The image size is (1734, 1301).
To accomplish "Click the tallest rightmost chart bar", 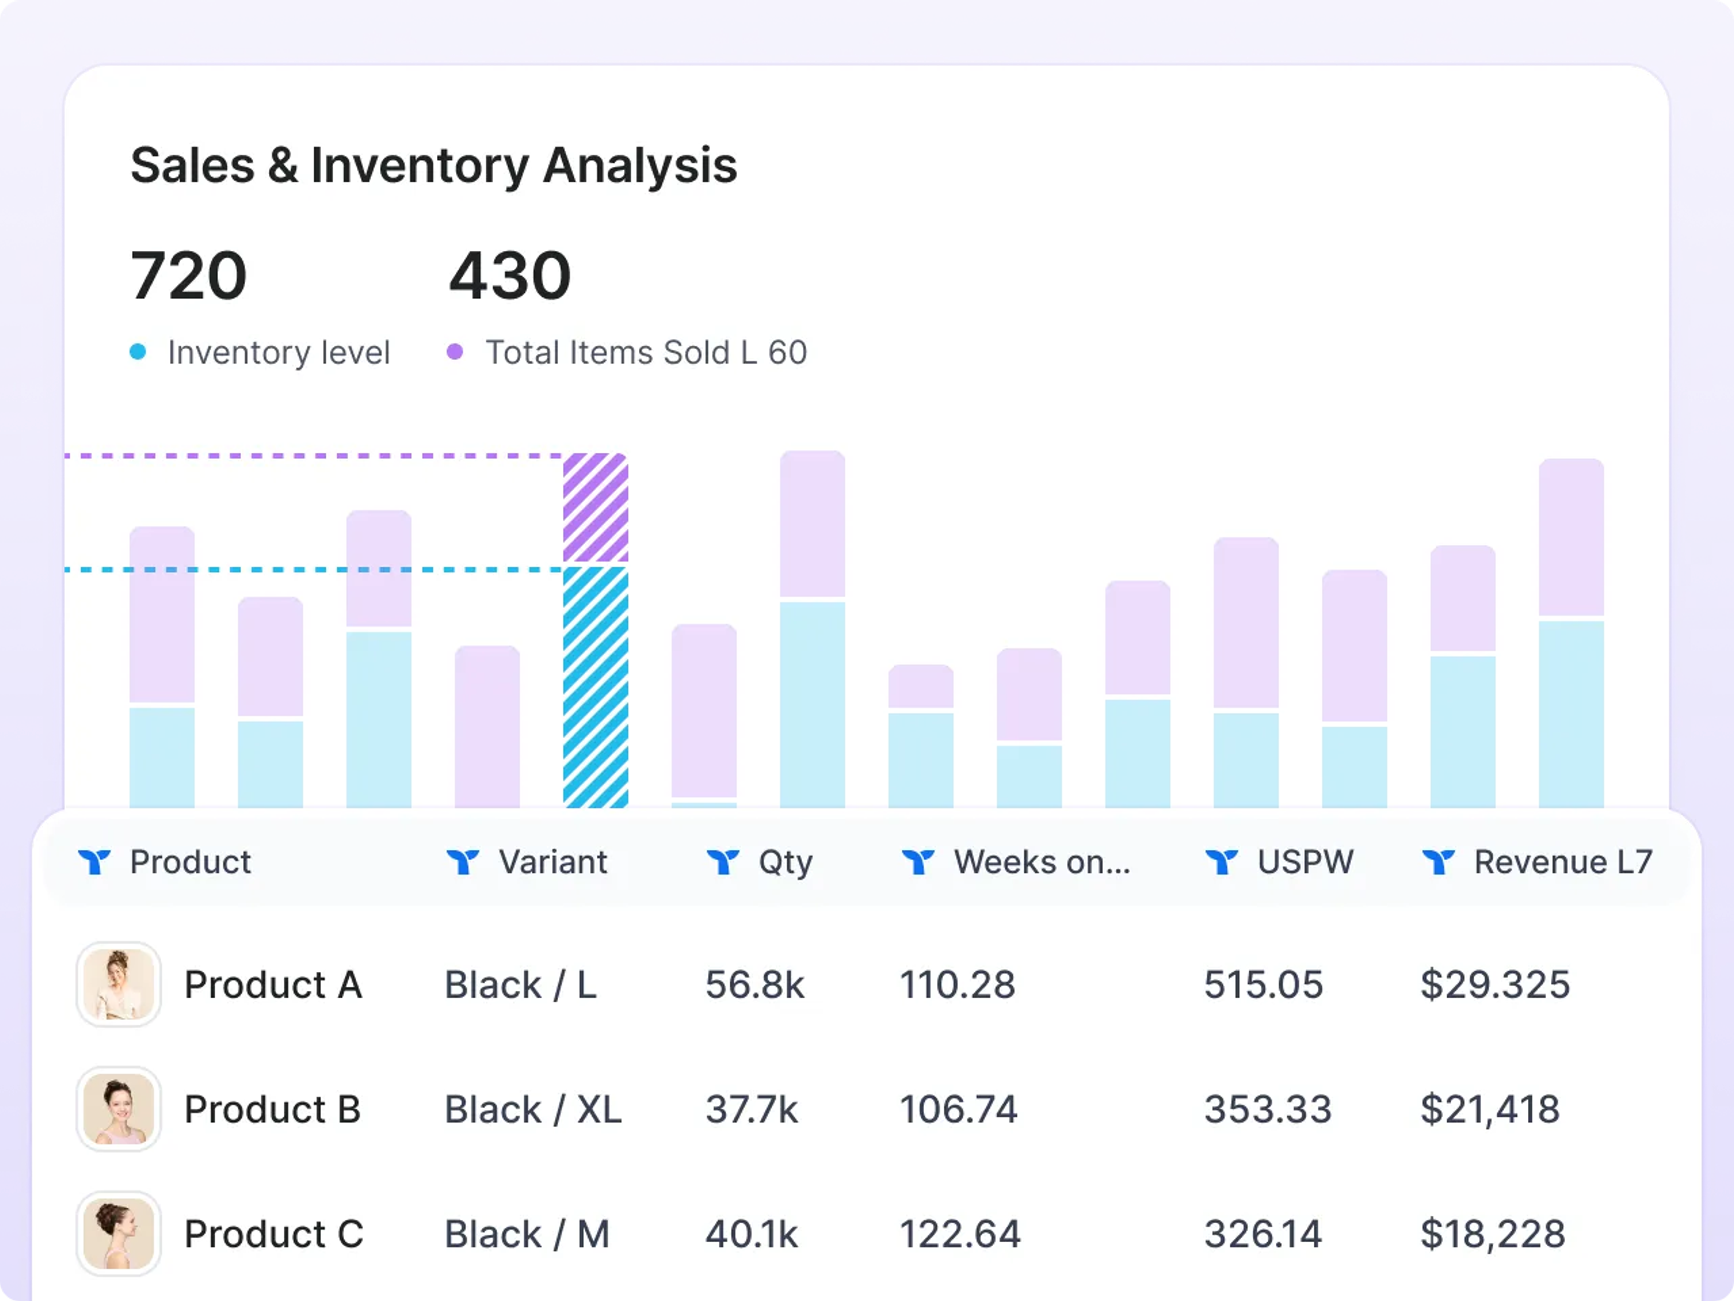I will pos(1571,633).
